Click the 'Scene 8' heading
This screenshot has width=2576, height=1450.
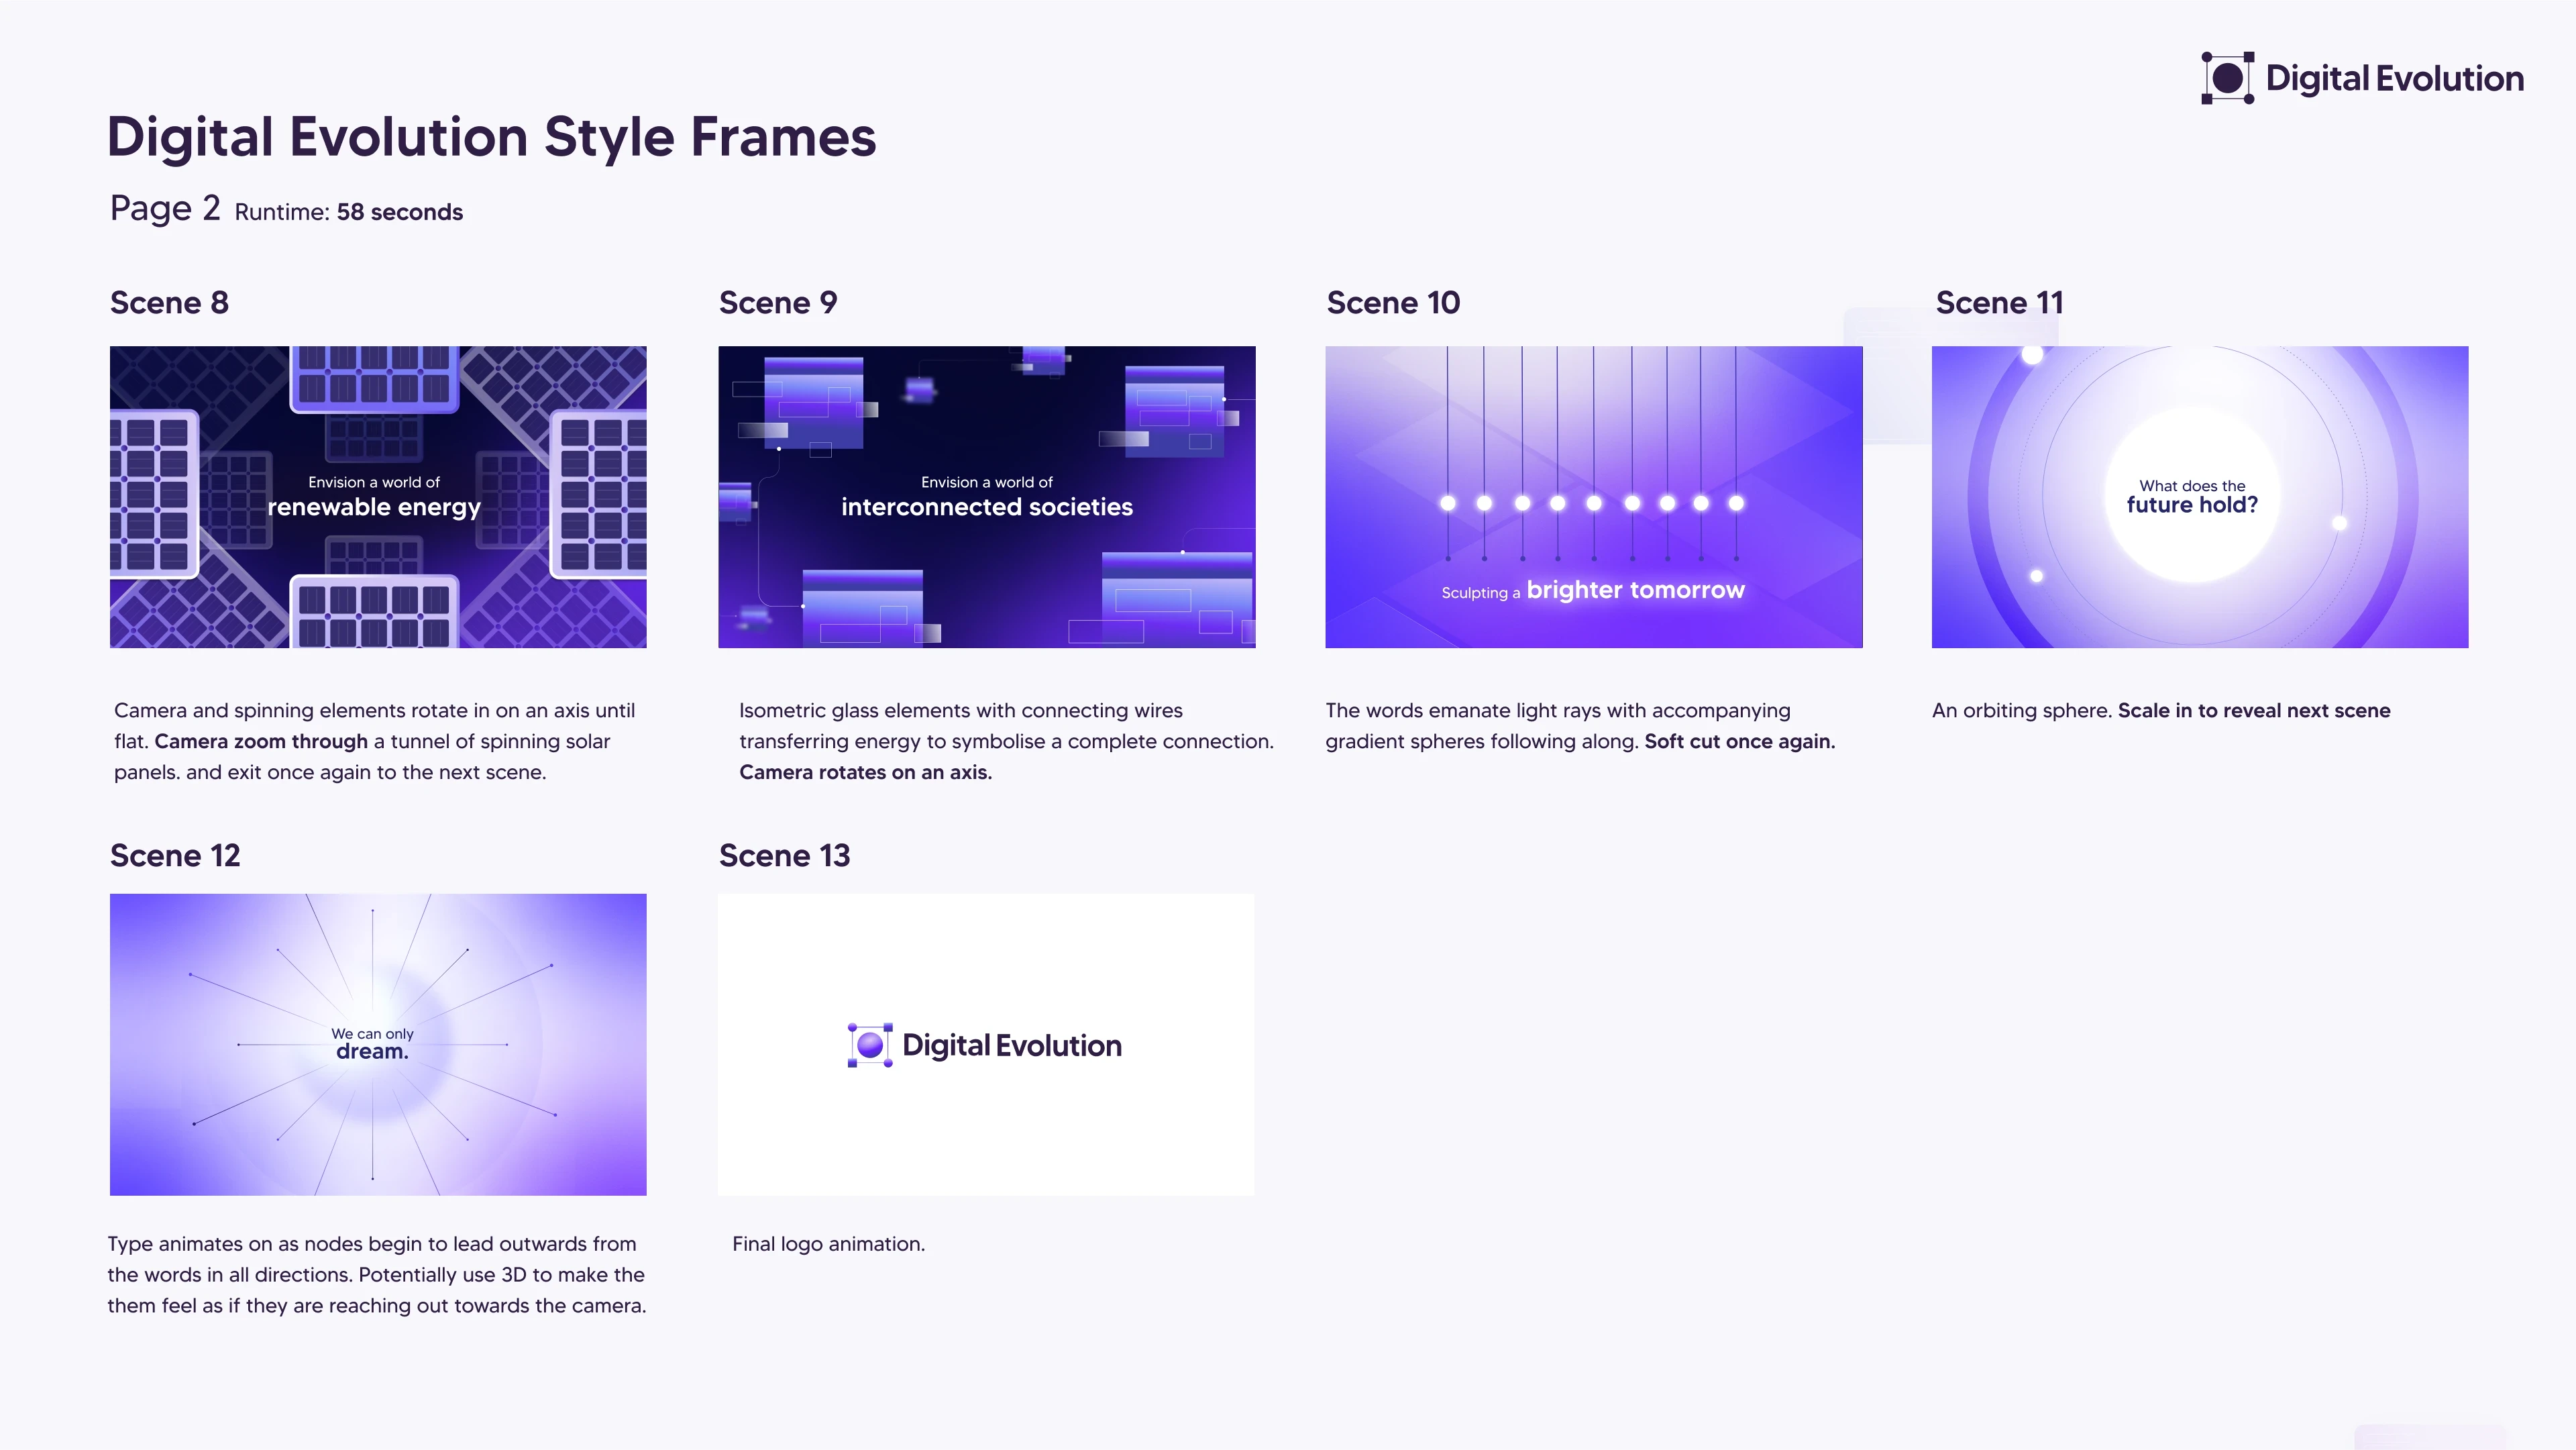click(169, 302)
